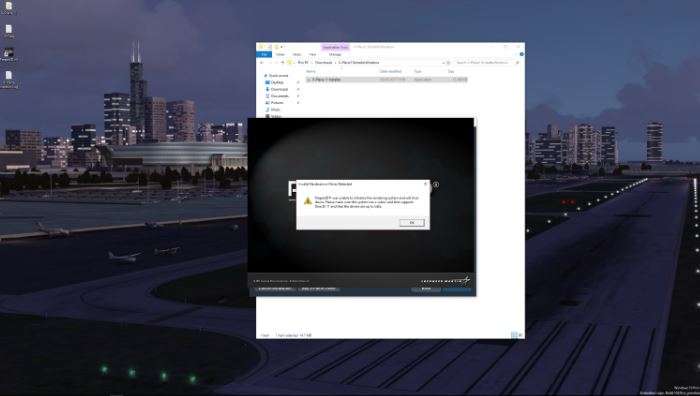The image size is (700, 396).
Task: Click Explorer's up-one-level arrow
Action: click(282, 63)
